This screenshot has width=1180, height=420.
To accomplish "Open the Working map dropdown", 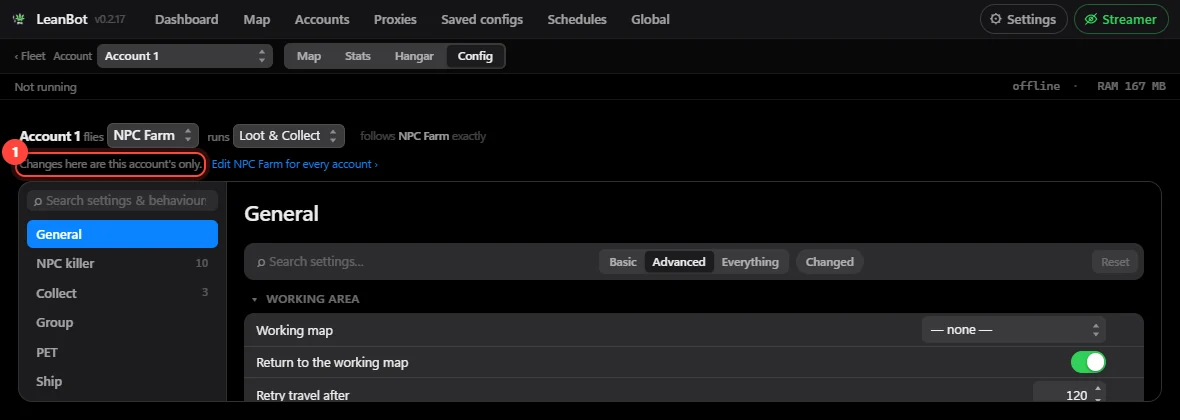I will tap(1016, 330).
